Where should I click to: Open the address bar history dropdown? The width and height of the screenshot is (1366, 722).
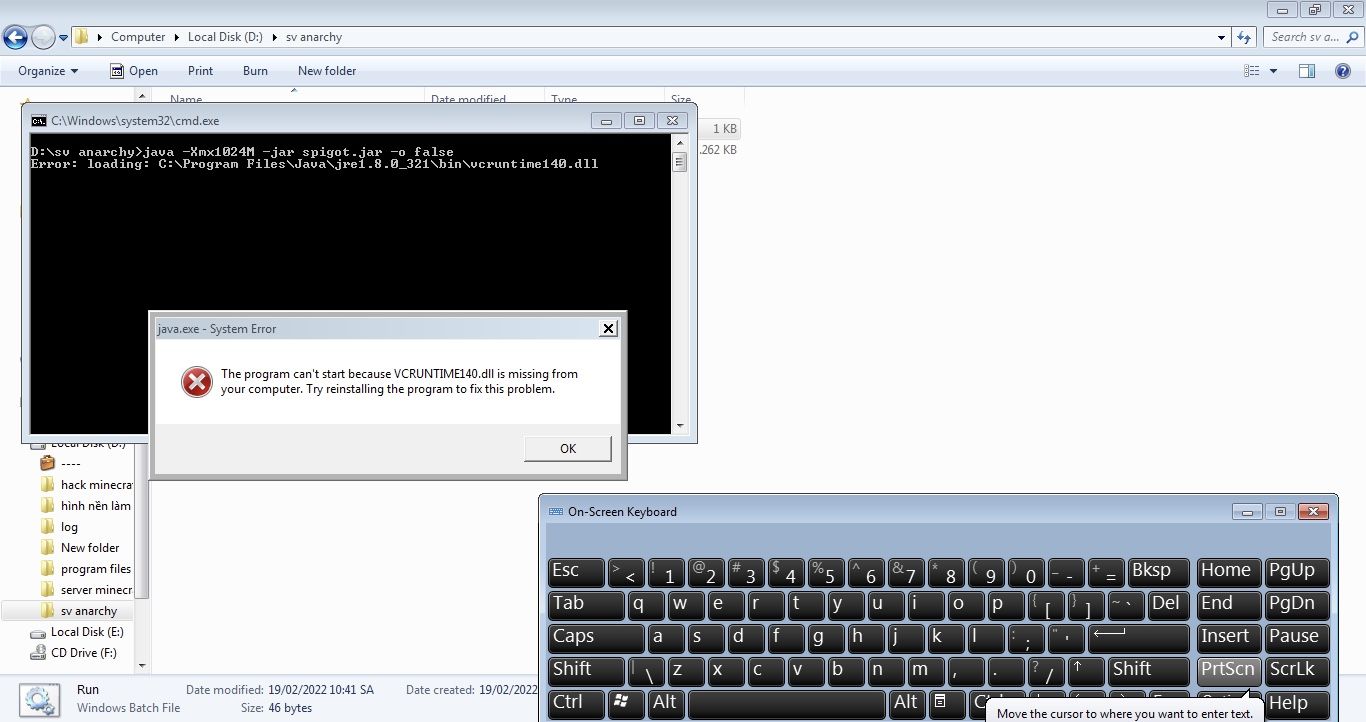tap(1222, 37)
